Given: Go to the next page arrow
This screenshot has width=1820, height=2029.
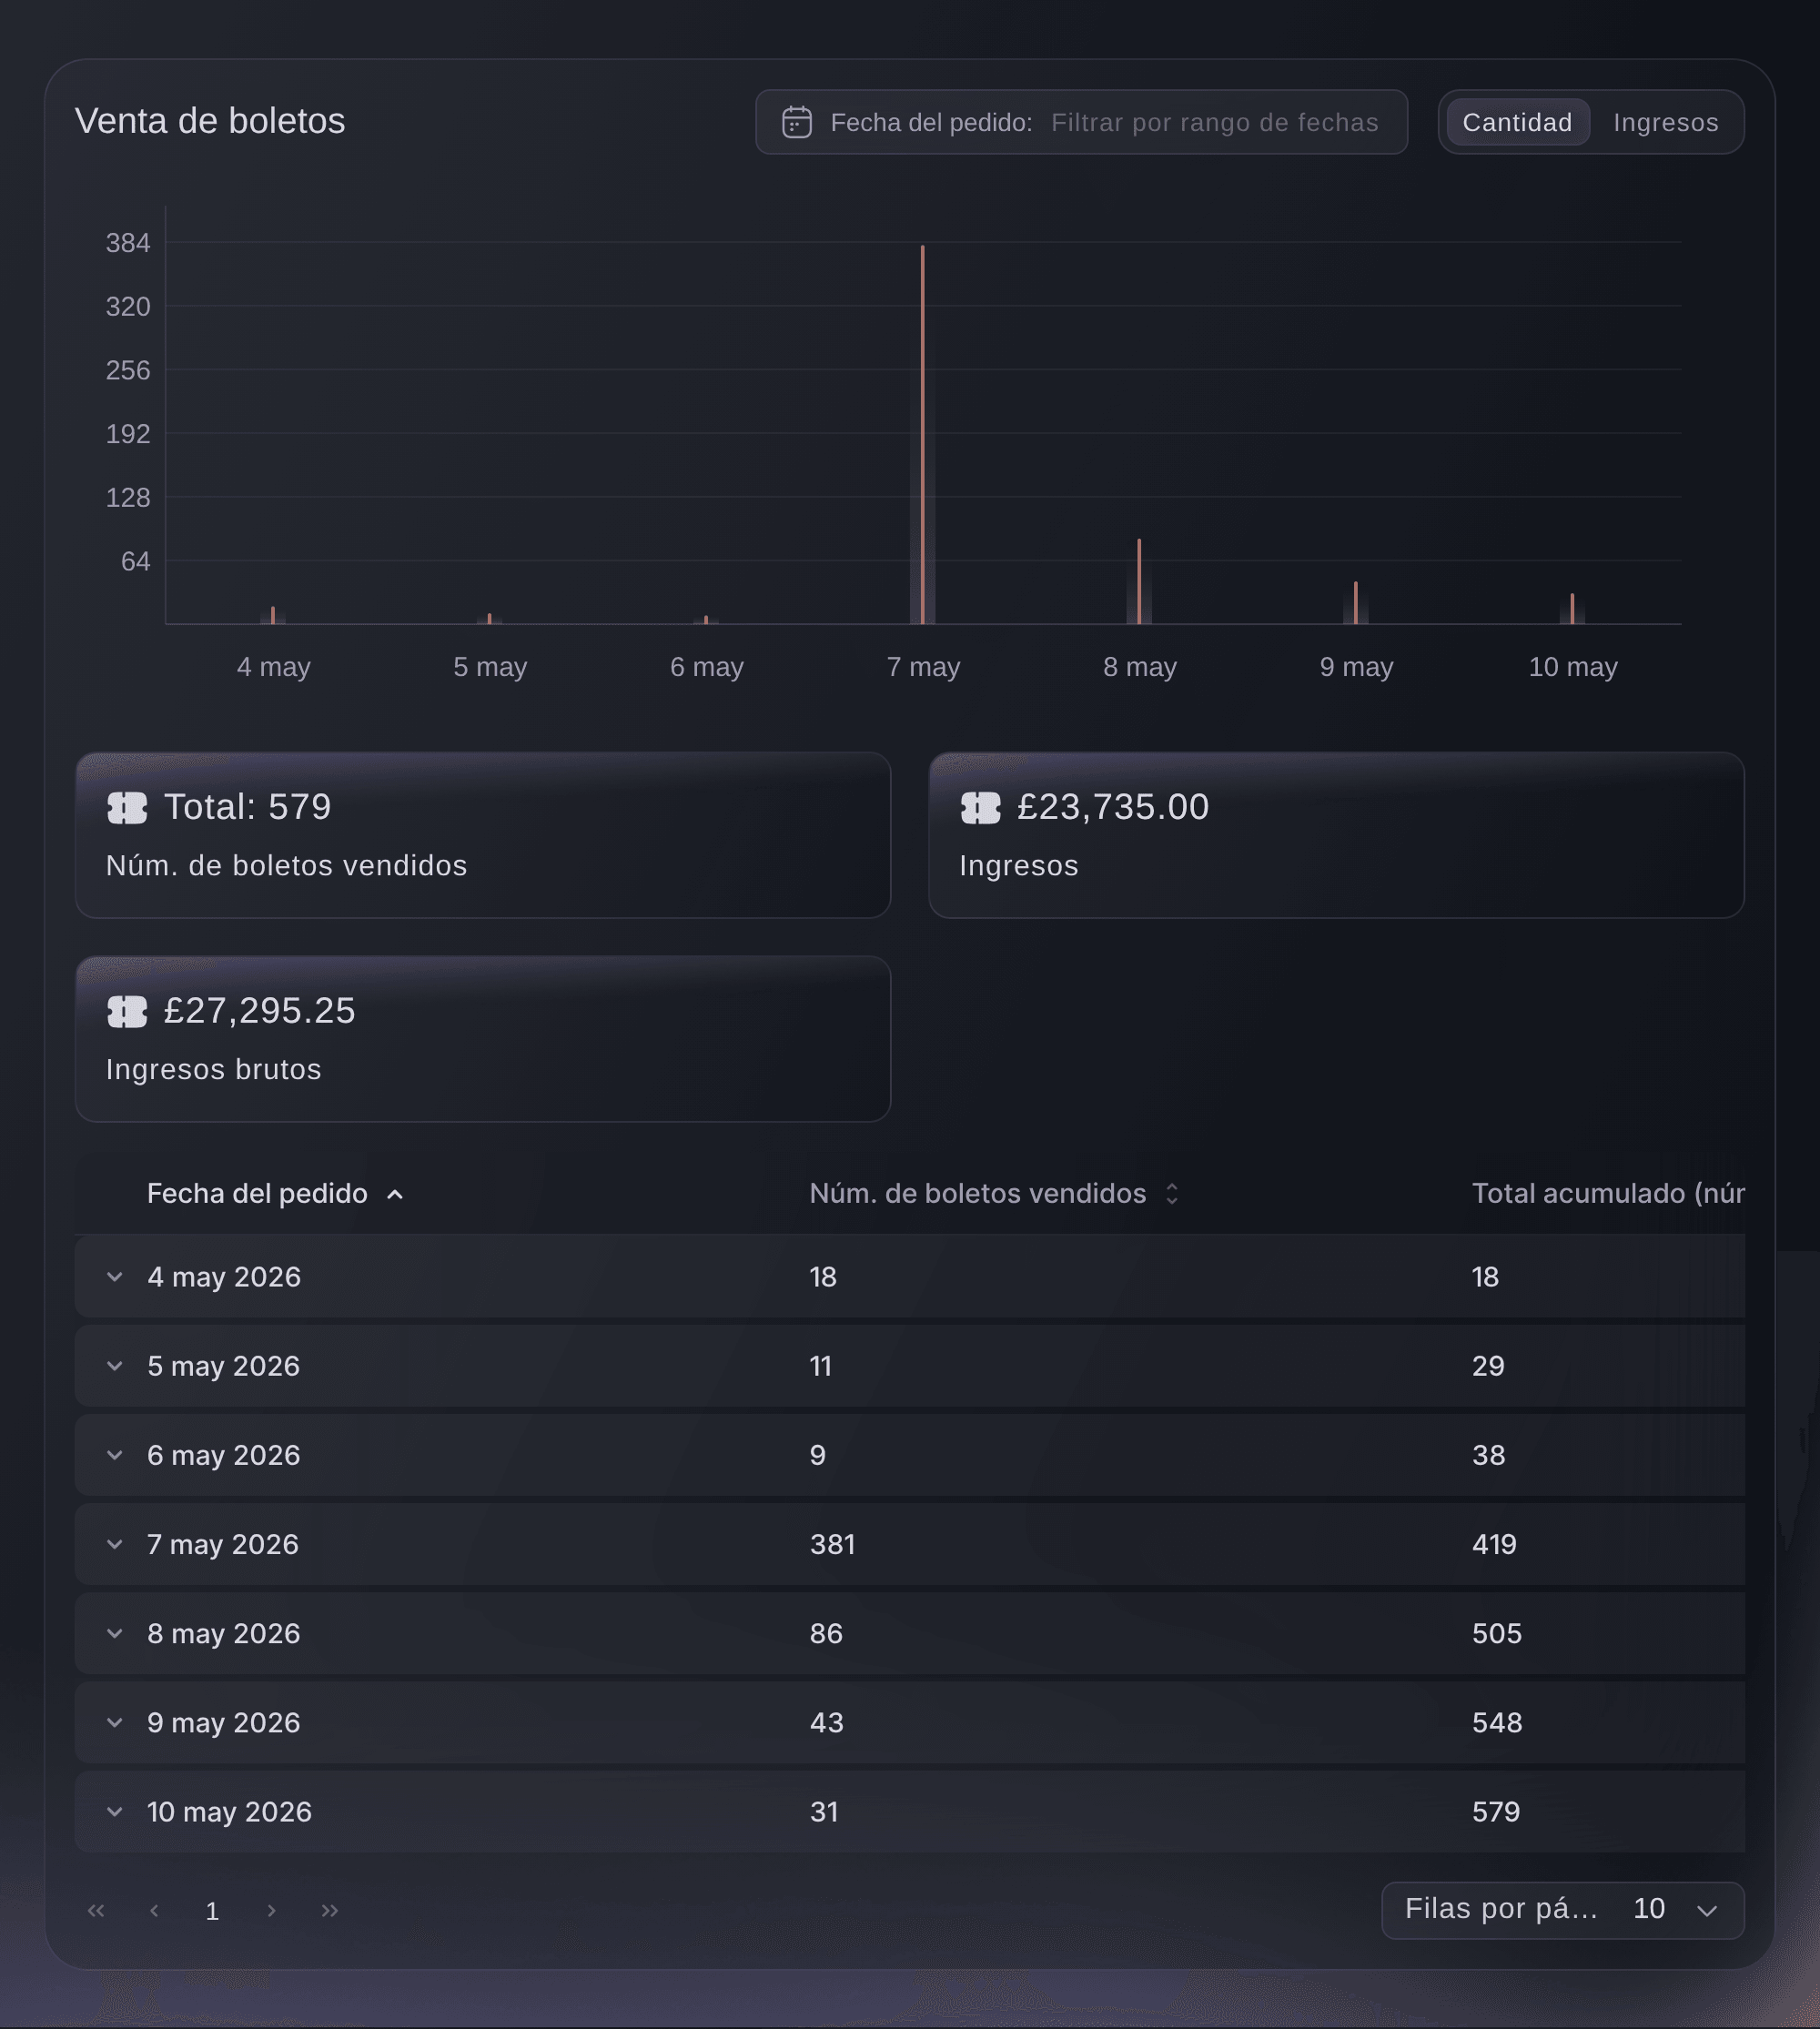Looking at the screenshot, I should coord(271,1910).
